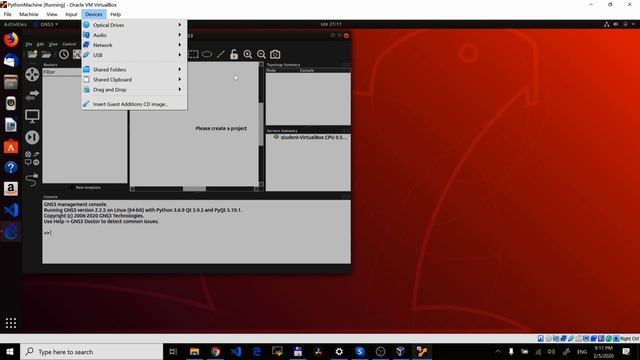Click GNS3 zoom out magnifier
This screenshot has width=640, height=360.
tap(261, 54)
